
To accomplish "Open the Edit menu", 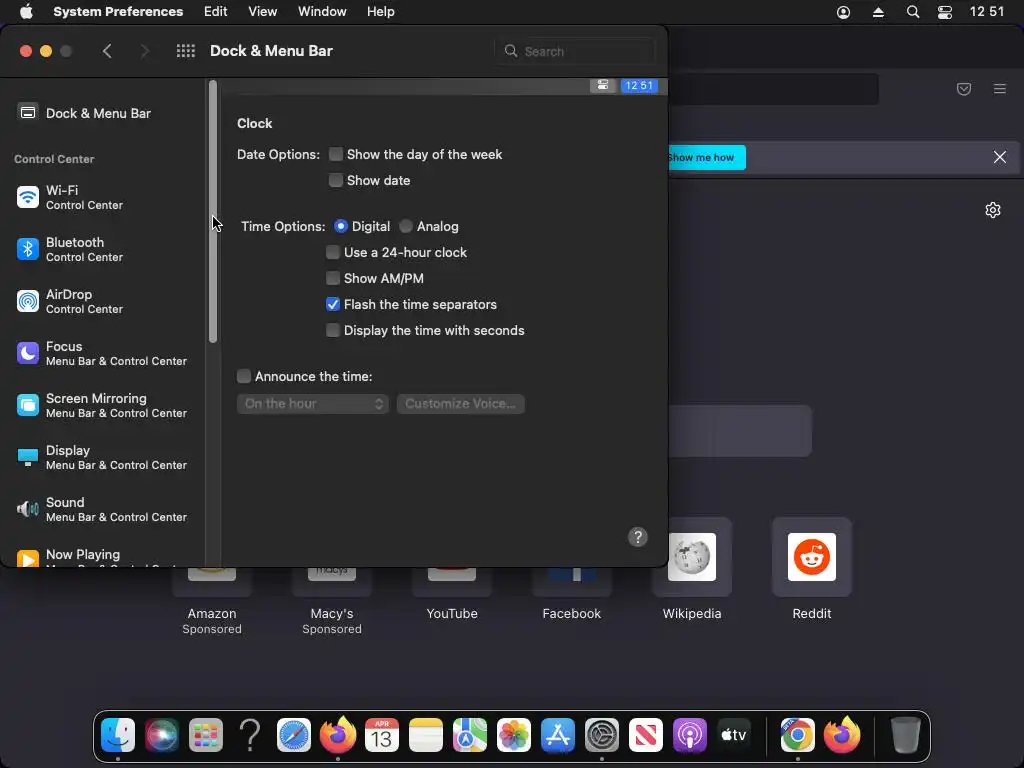I will pos(216,12).
